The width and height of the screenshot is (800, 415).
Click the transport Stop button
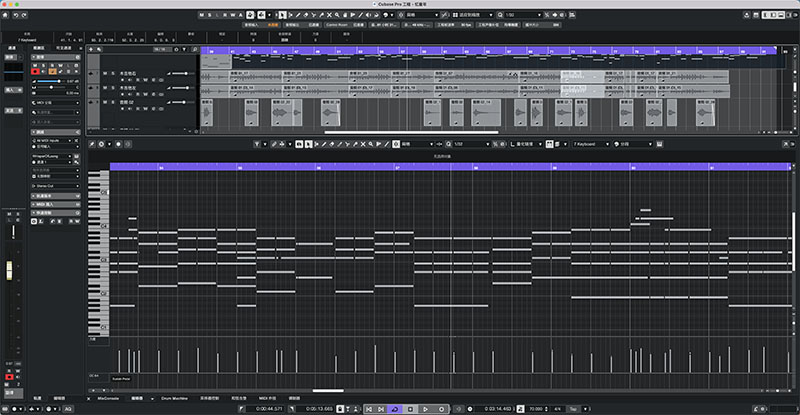410,409
